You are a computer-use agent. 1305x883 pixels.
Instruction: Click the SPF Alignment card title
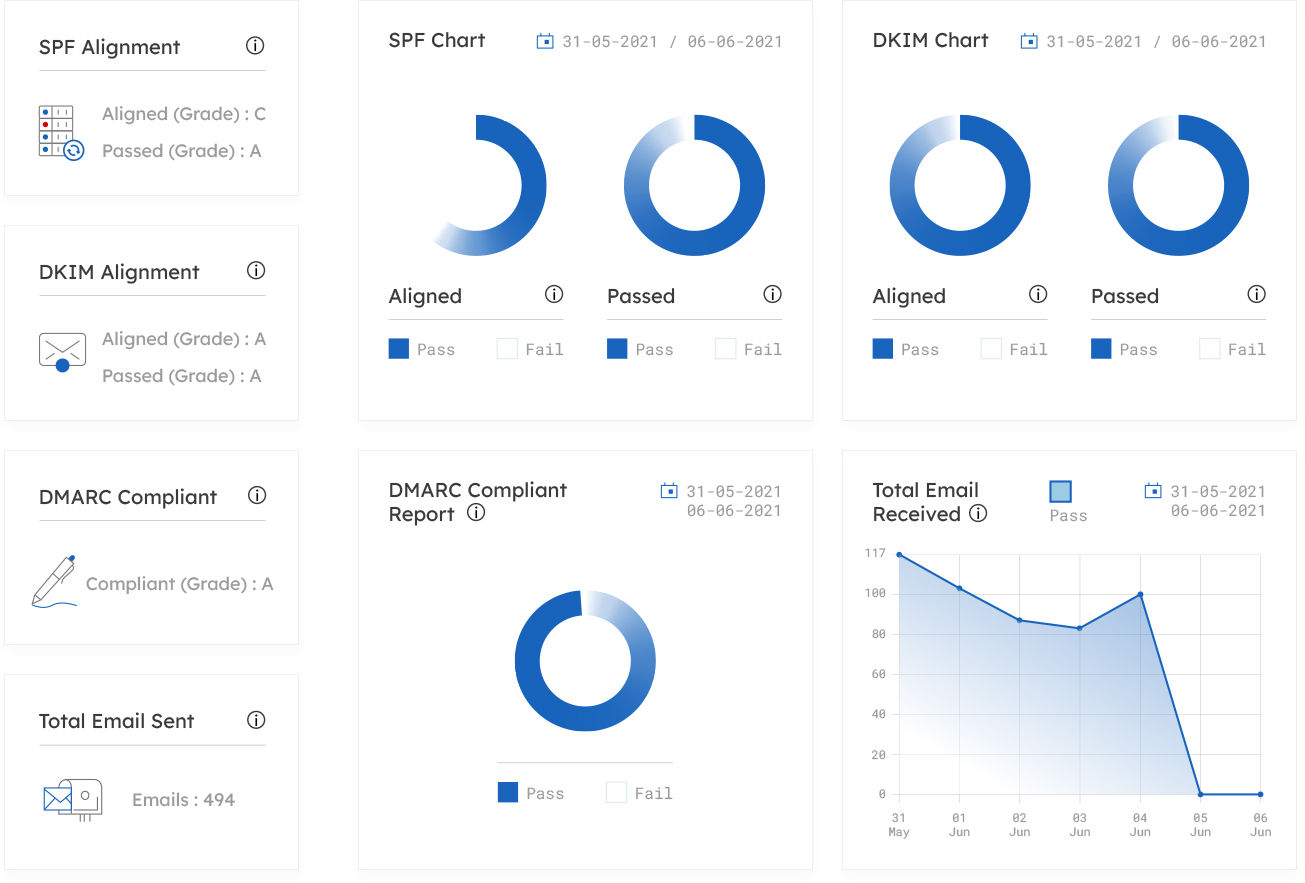pos(110,47)
